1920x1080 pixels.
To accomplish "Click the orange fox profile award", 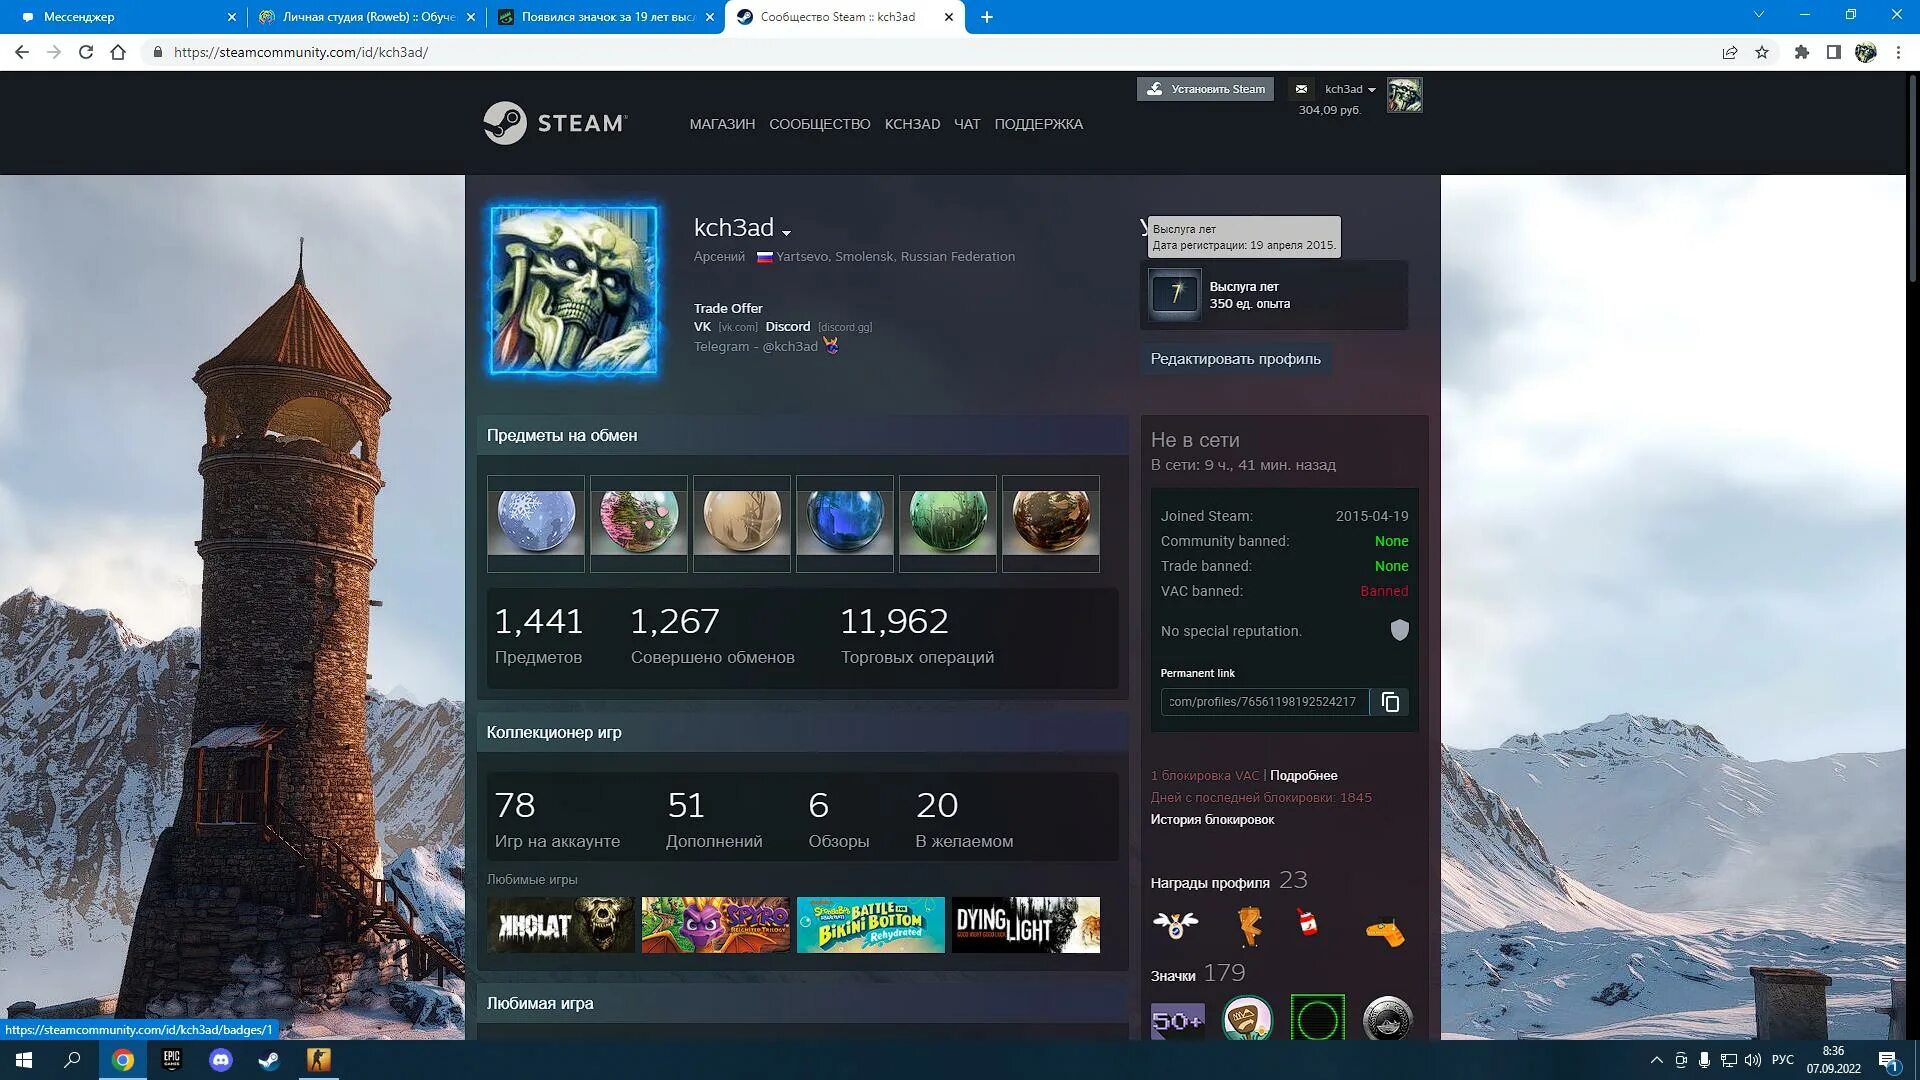I will click(1248, 926).
